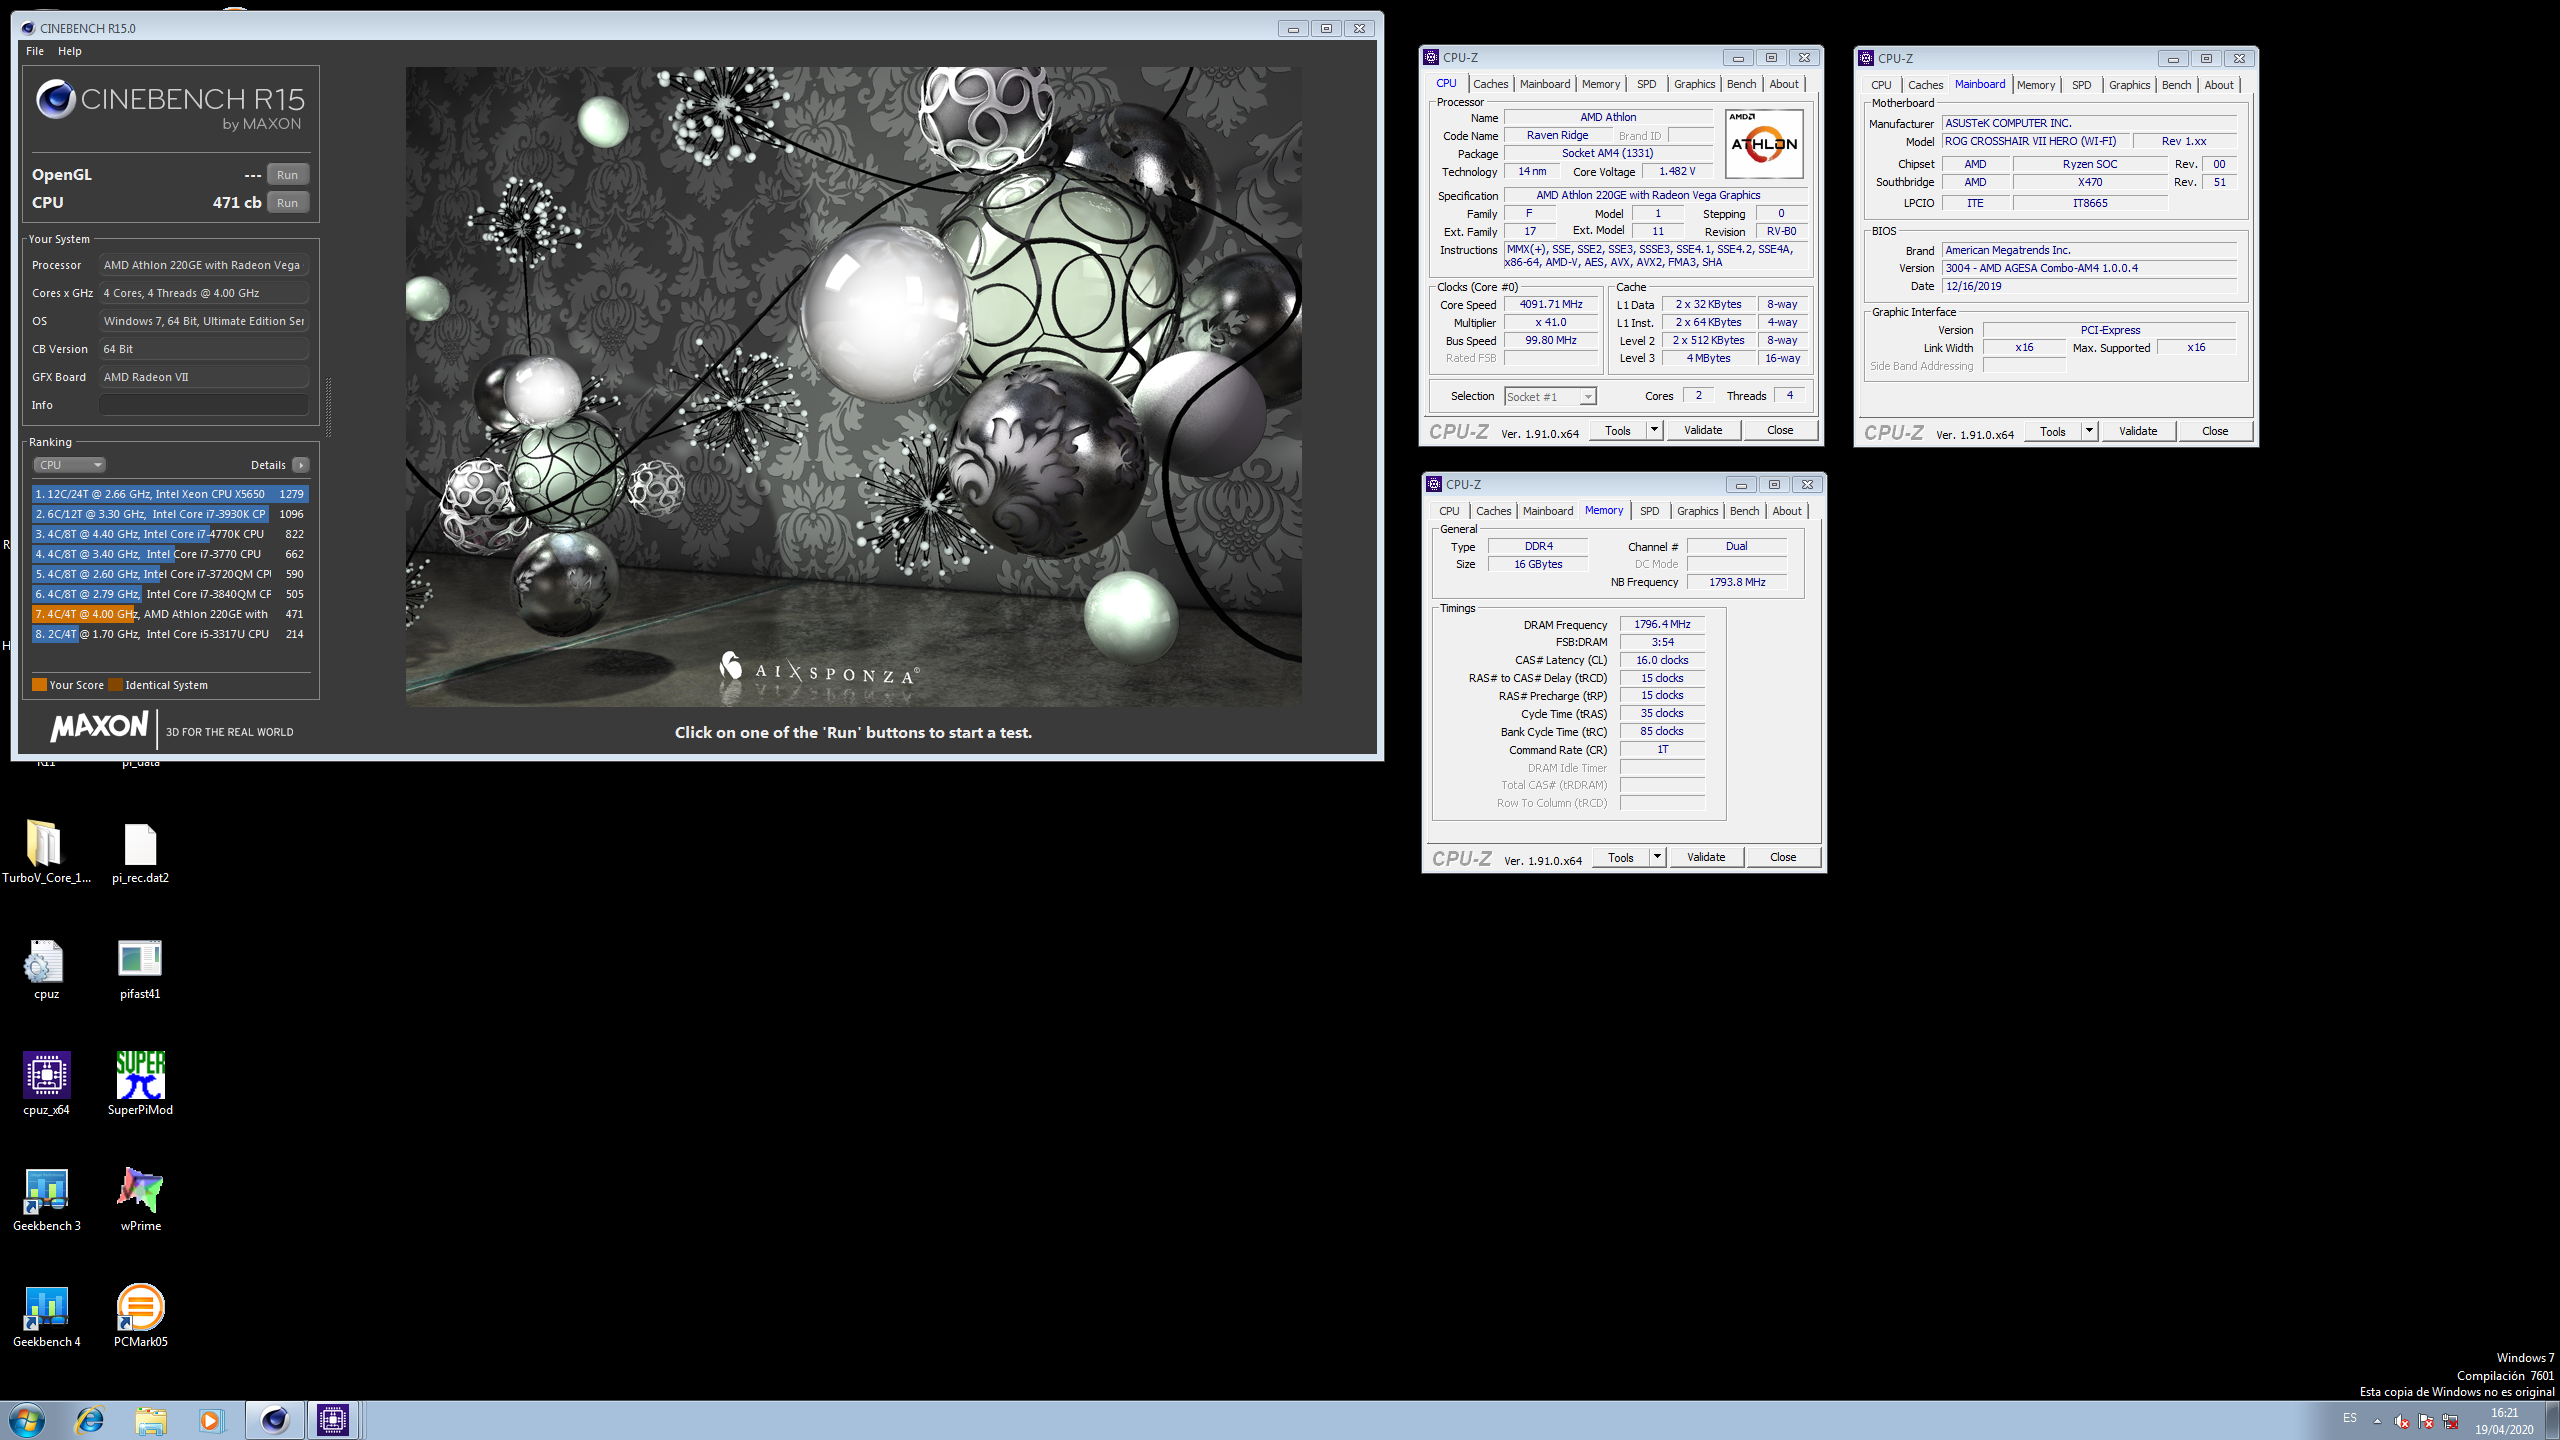This screenshot has height=1440, width=2560.
Task: Click the taskbar clock showing 16:21
Action: 2504,1421
